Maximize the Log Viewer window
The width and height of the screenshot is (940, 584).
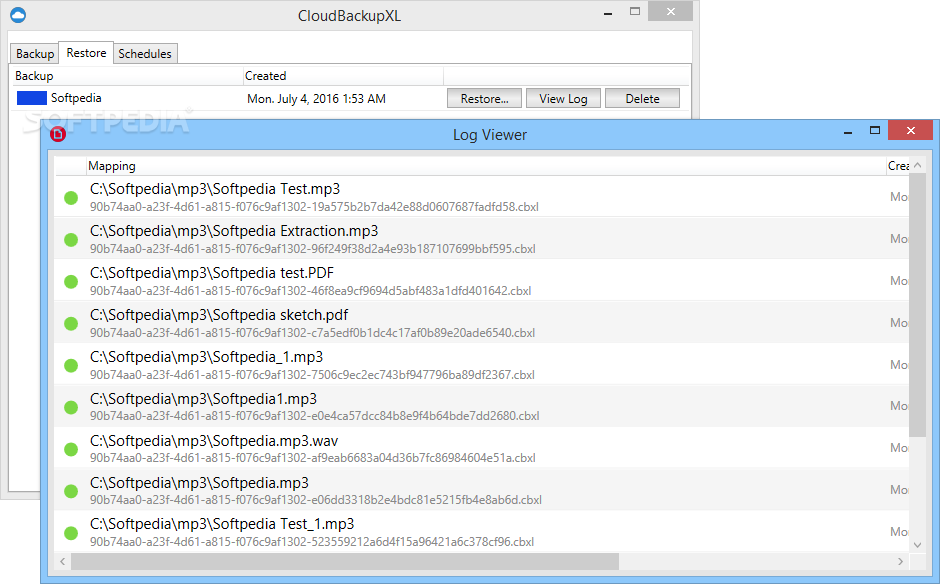[875, 130]
